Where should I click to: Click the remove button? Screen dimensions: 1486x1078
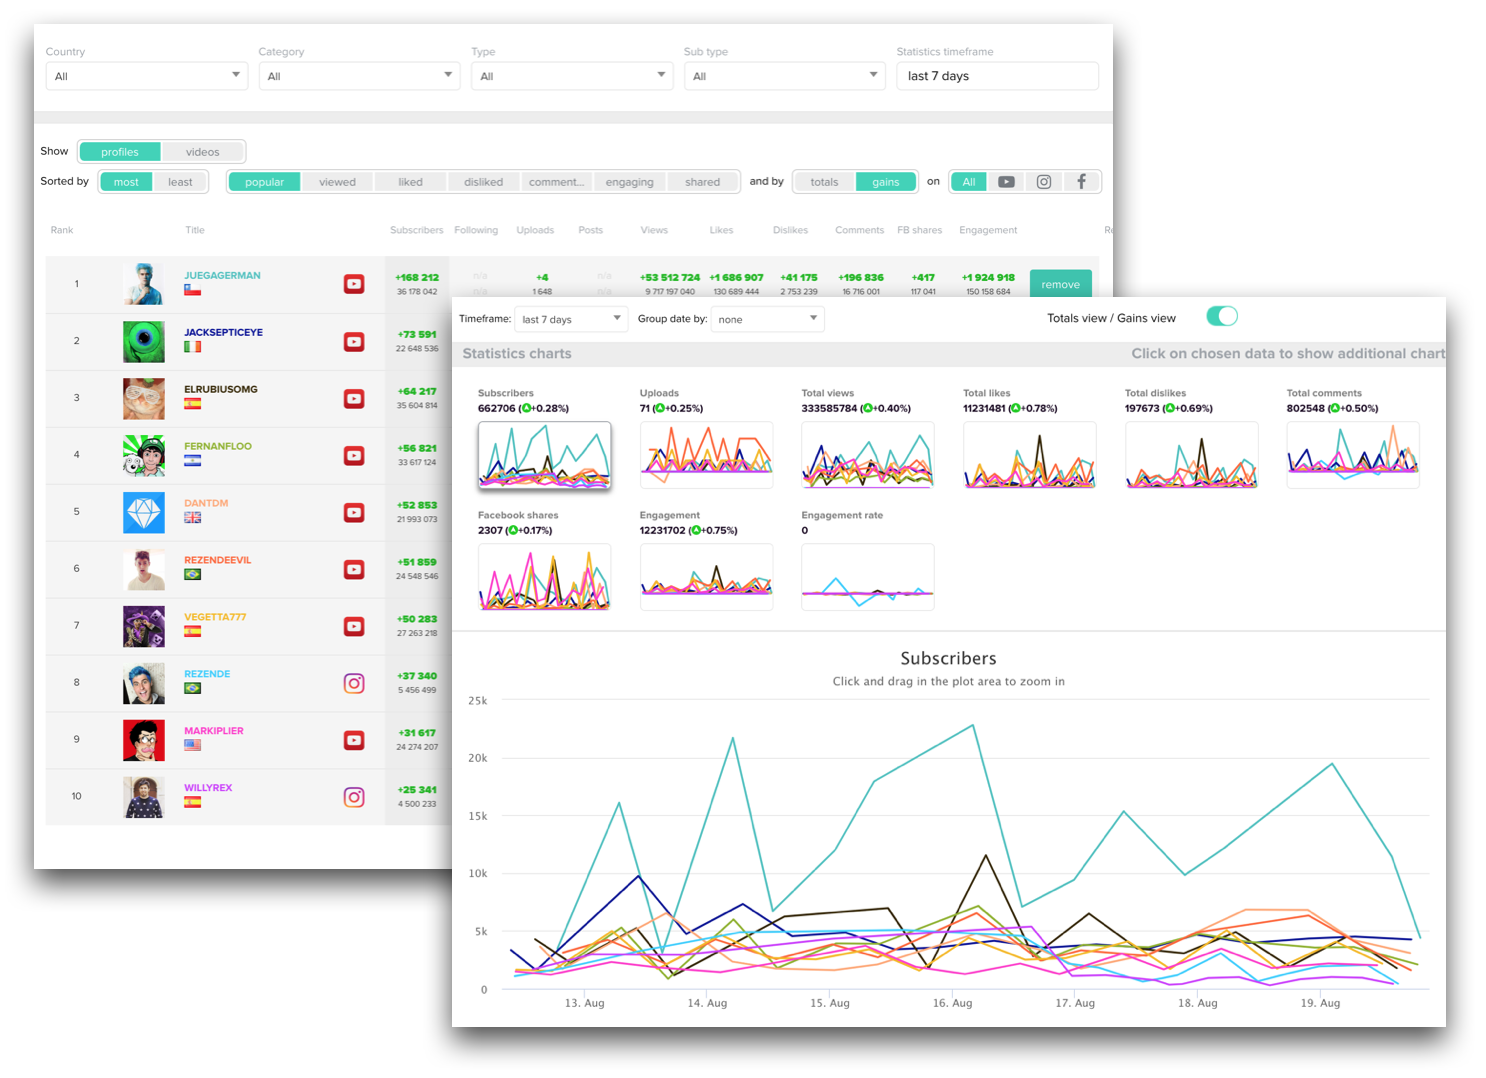coord(1060,284)
